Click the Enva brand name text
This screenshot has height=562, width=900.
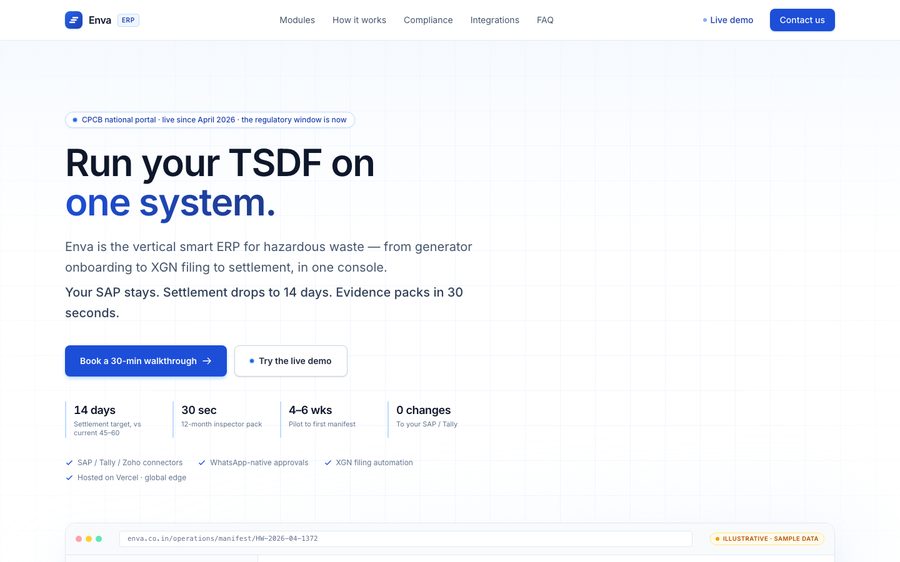point(100,20)
